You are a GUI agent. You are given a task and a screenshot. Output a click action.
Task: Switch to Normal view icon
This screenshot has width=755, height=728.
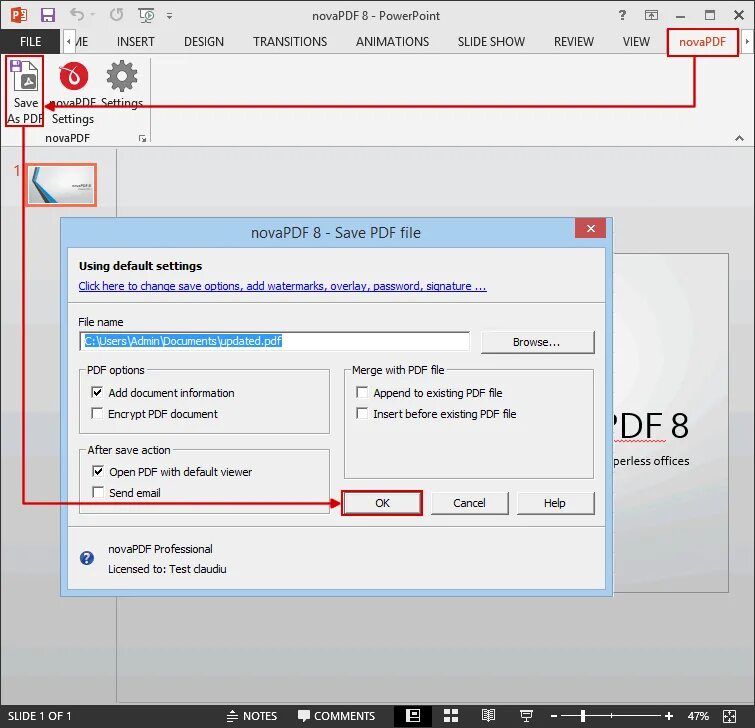coord(413,716)
